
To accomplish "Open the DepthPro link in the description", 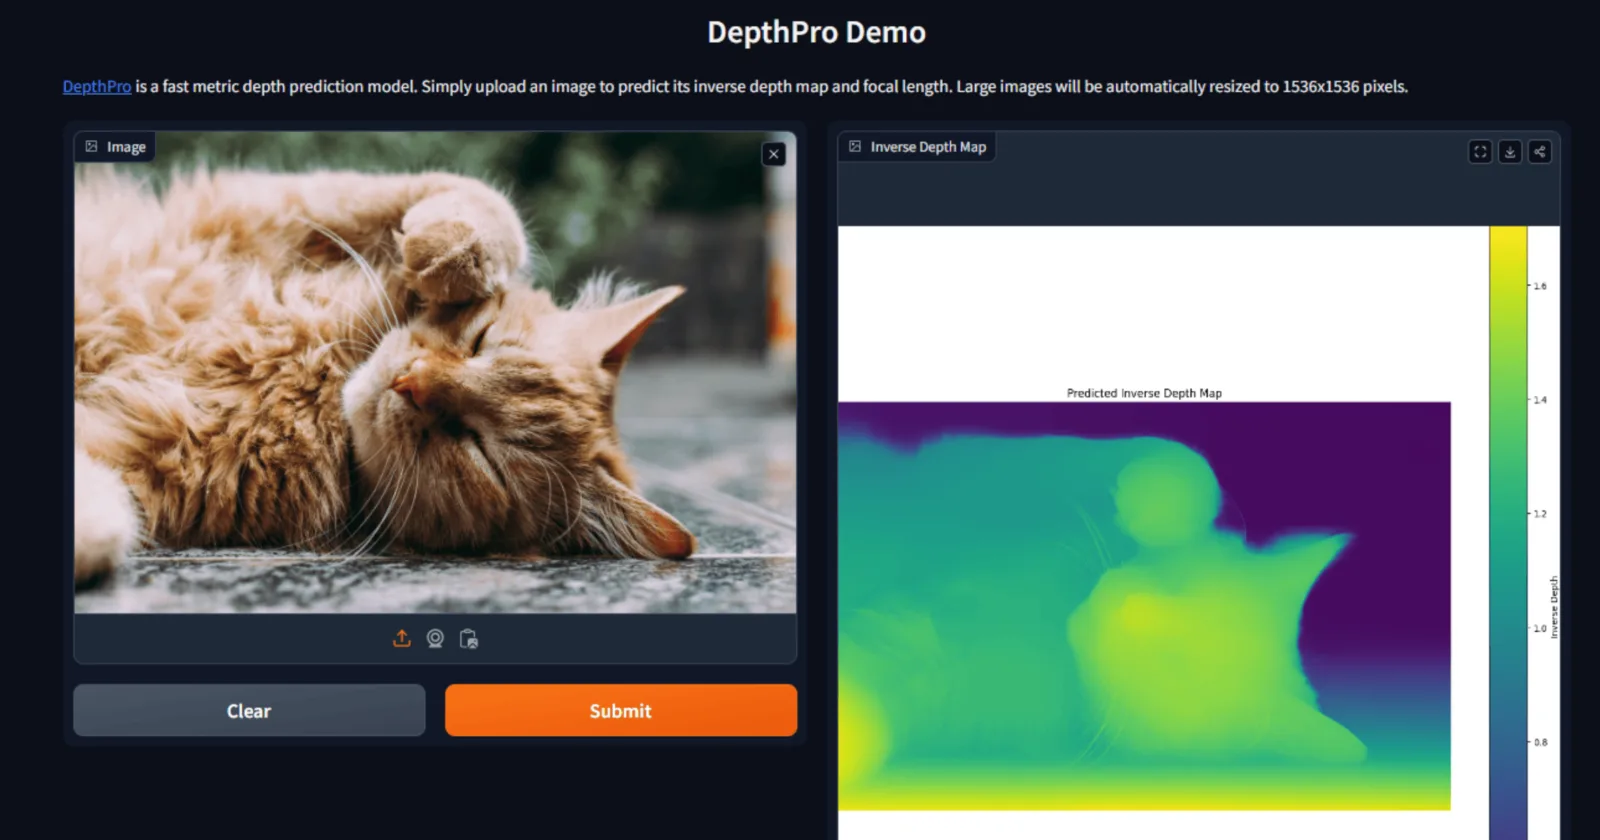I will click(97, 86).
